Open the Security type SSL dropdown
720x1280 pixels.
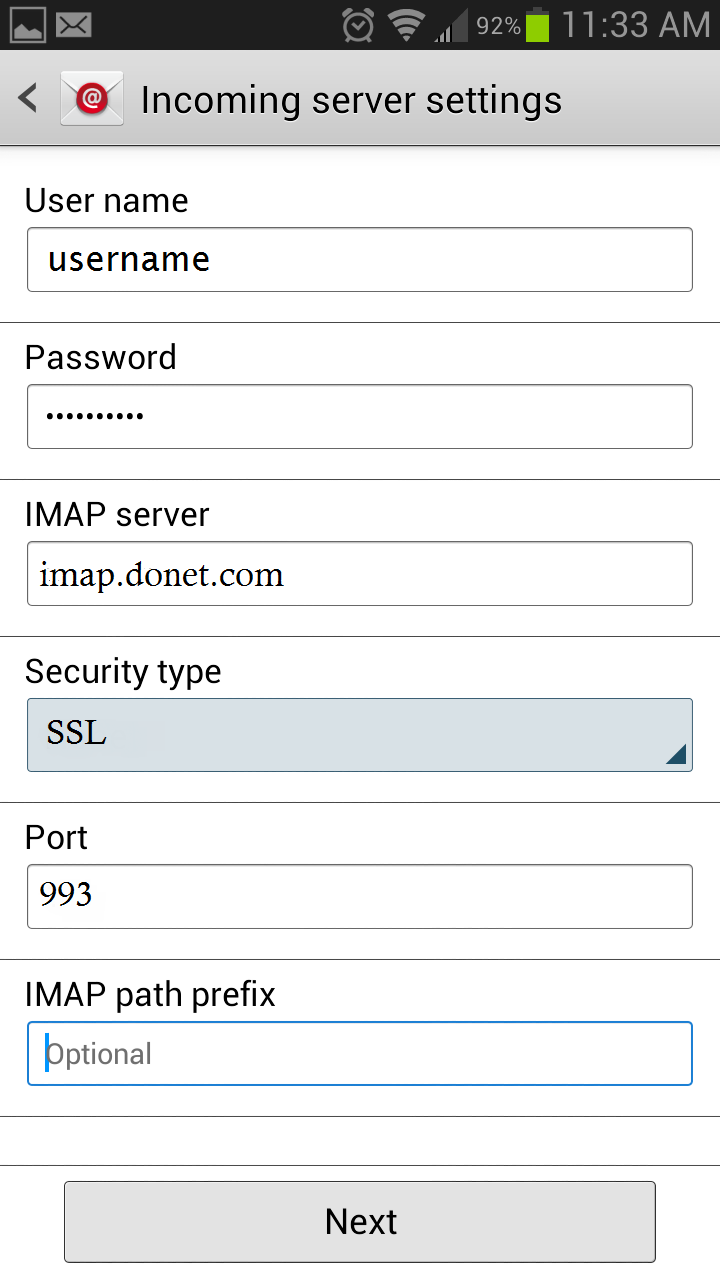tap(360, 735)
